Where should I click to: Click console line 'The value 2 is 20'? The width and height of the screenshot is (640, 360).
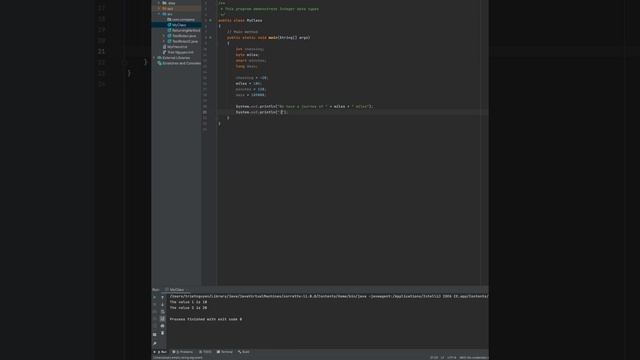pos(188,308)
